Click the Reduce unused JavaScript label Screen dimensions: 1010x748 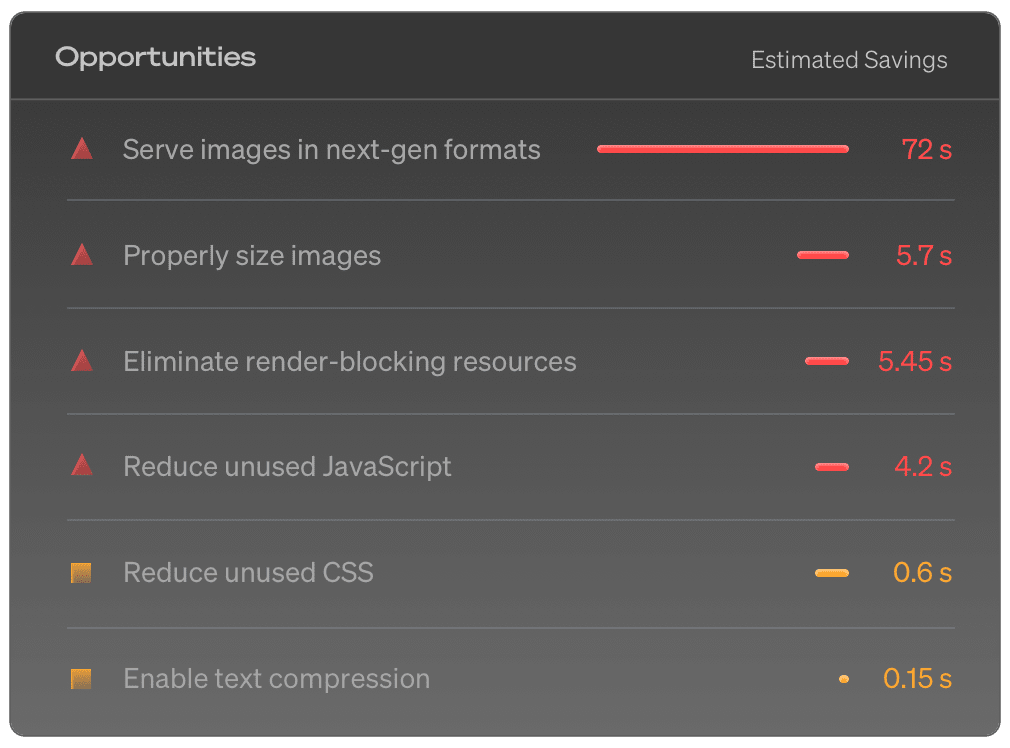(287, 466)
